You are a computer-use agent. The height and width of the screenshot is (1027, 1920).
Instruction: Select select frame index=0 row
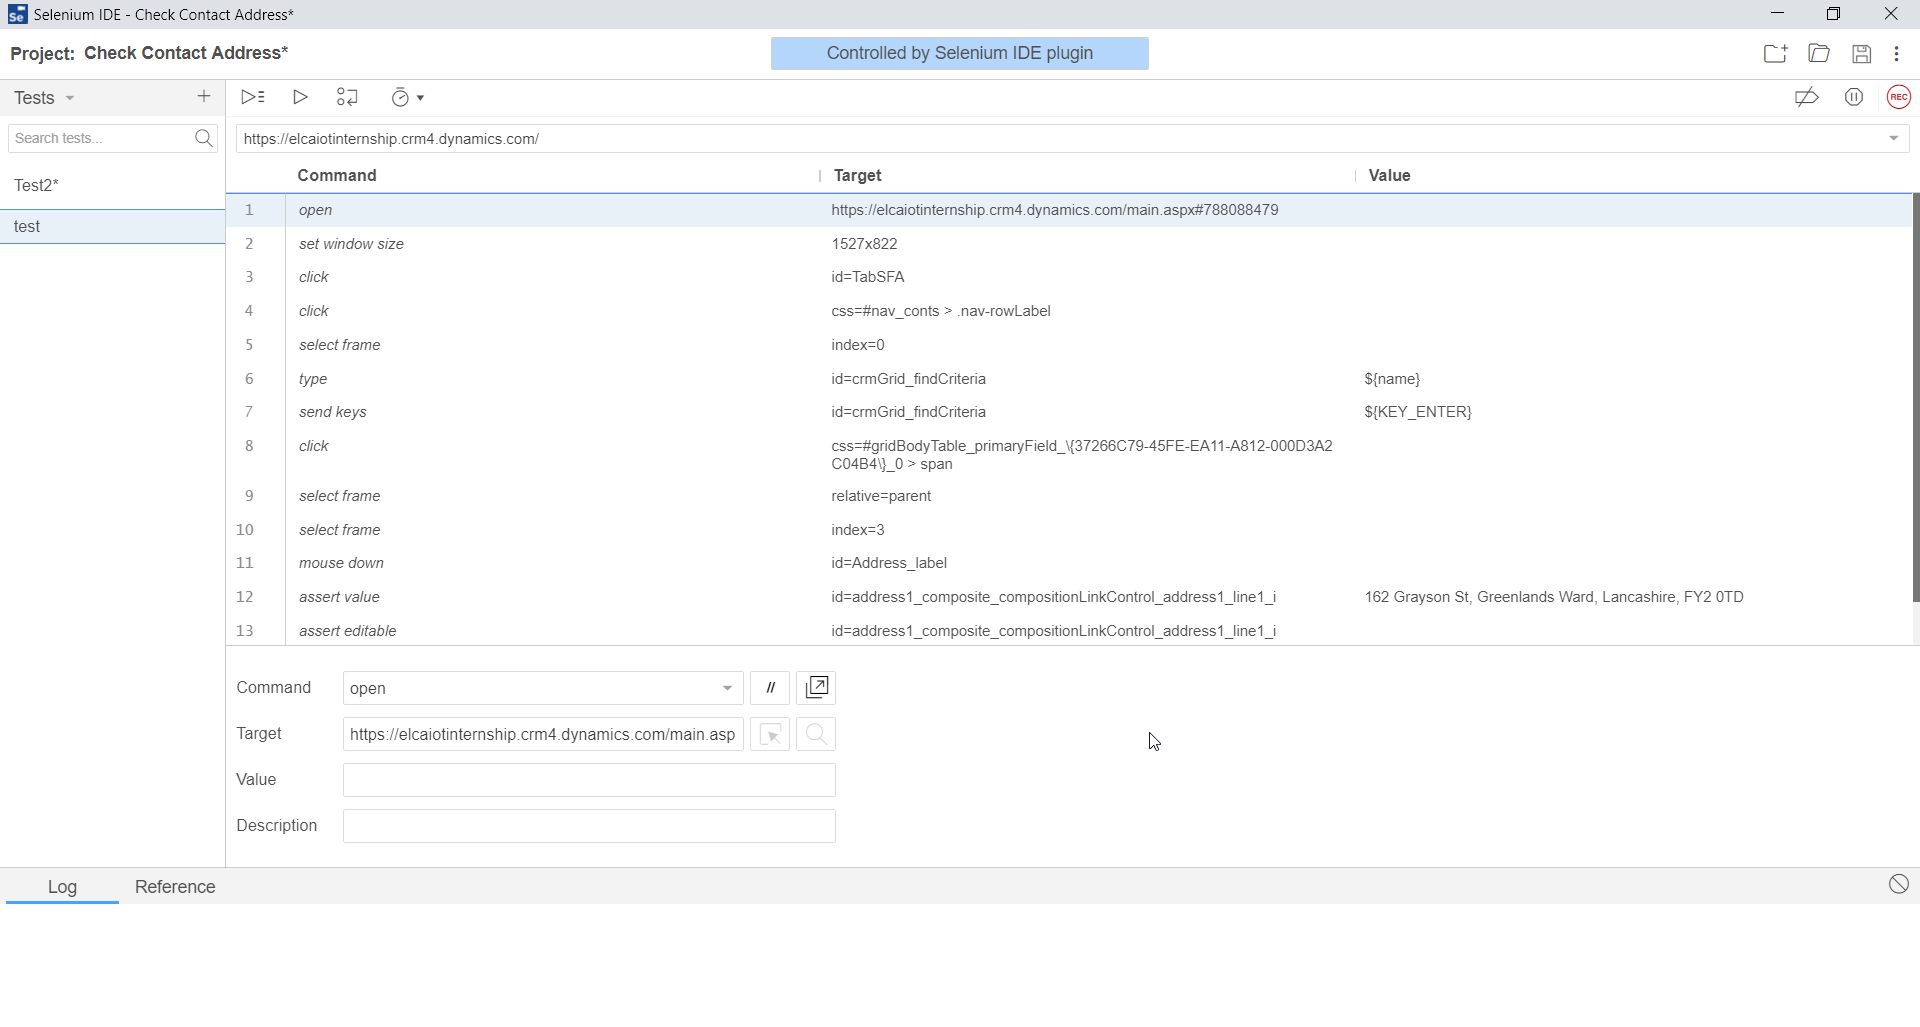(1069, 345)
